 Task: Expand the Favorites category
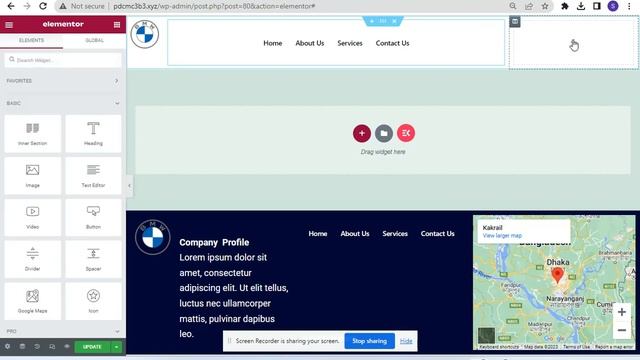tap(63, 81)
